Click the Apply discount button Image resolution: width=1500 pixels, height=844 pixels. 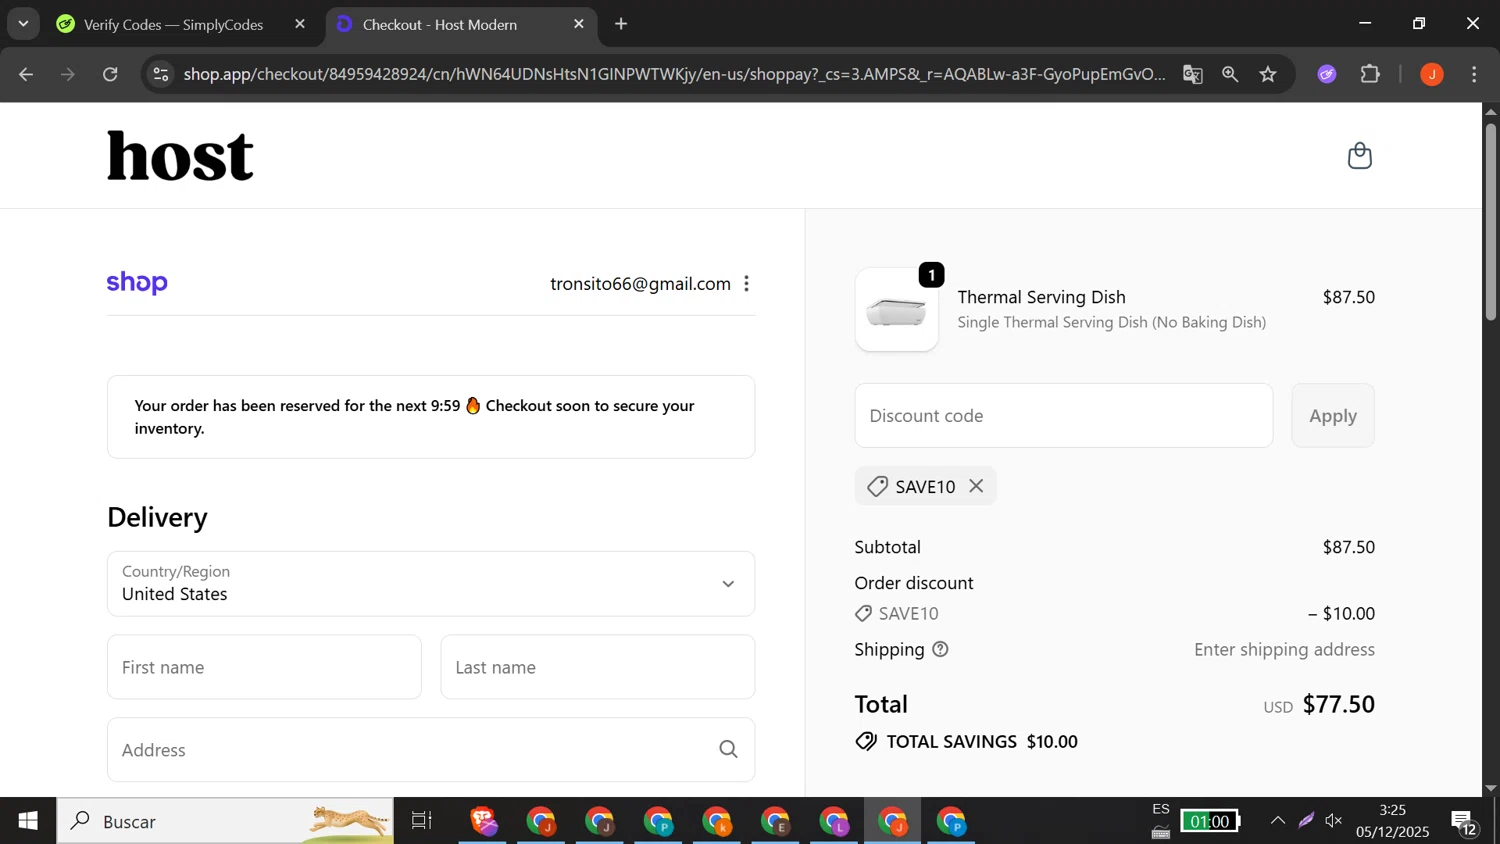click(1333, 415)
